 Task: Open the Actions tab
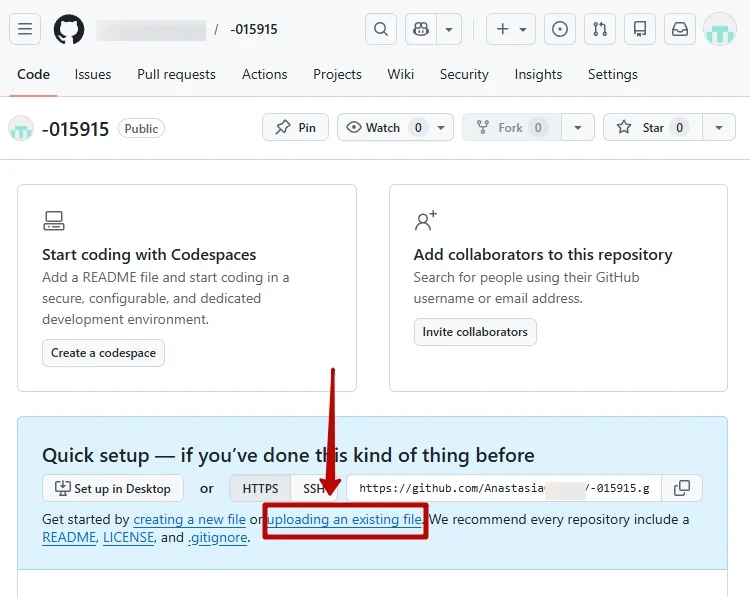(265, 75)
